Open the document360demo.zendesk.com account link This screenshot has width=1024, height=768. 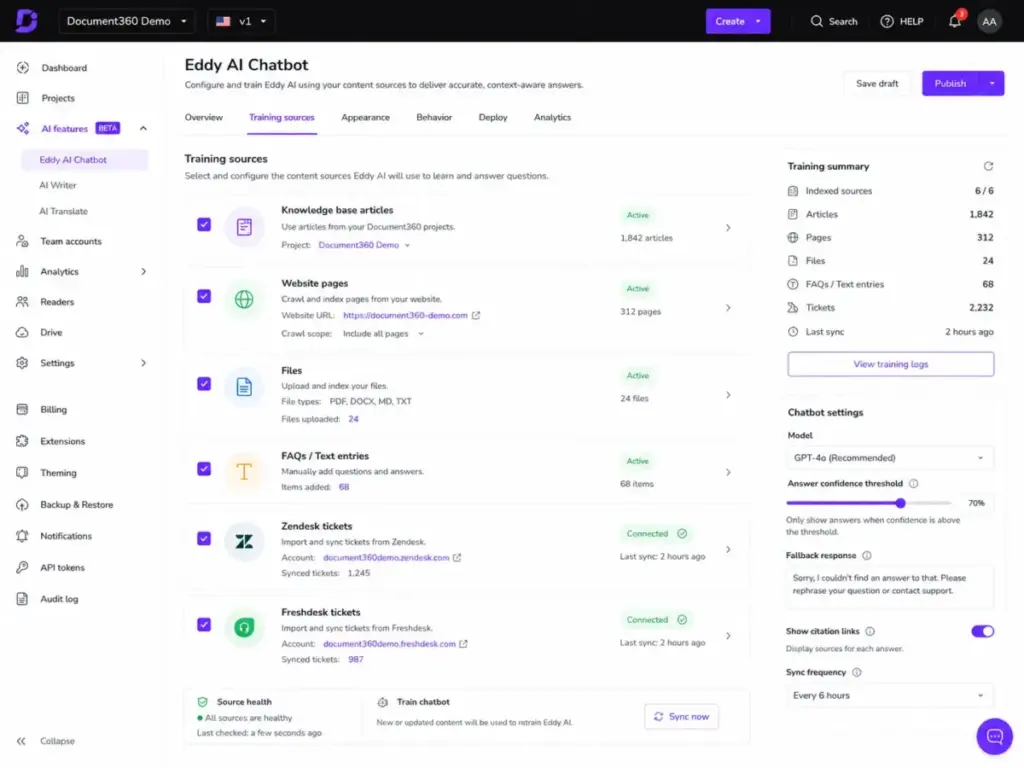(386, 558)
